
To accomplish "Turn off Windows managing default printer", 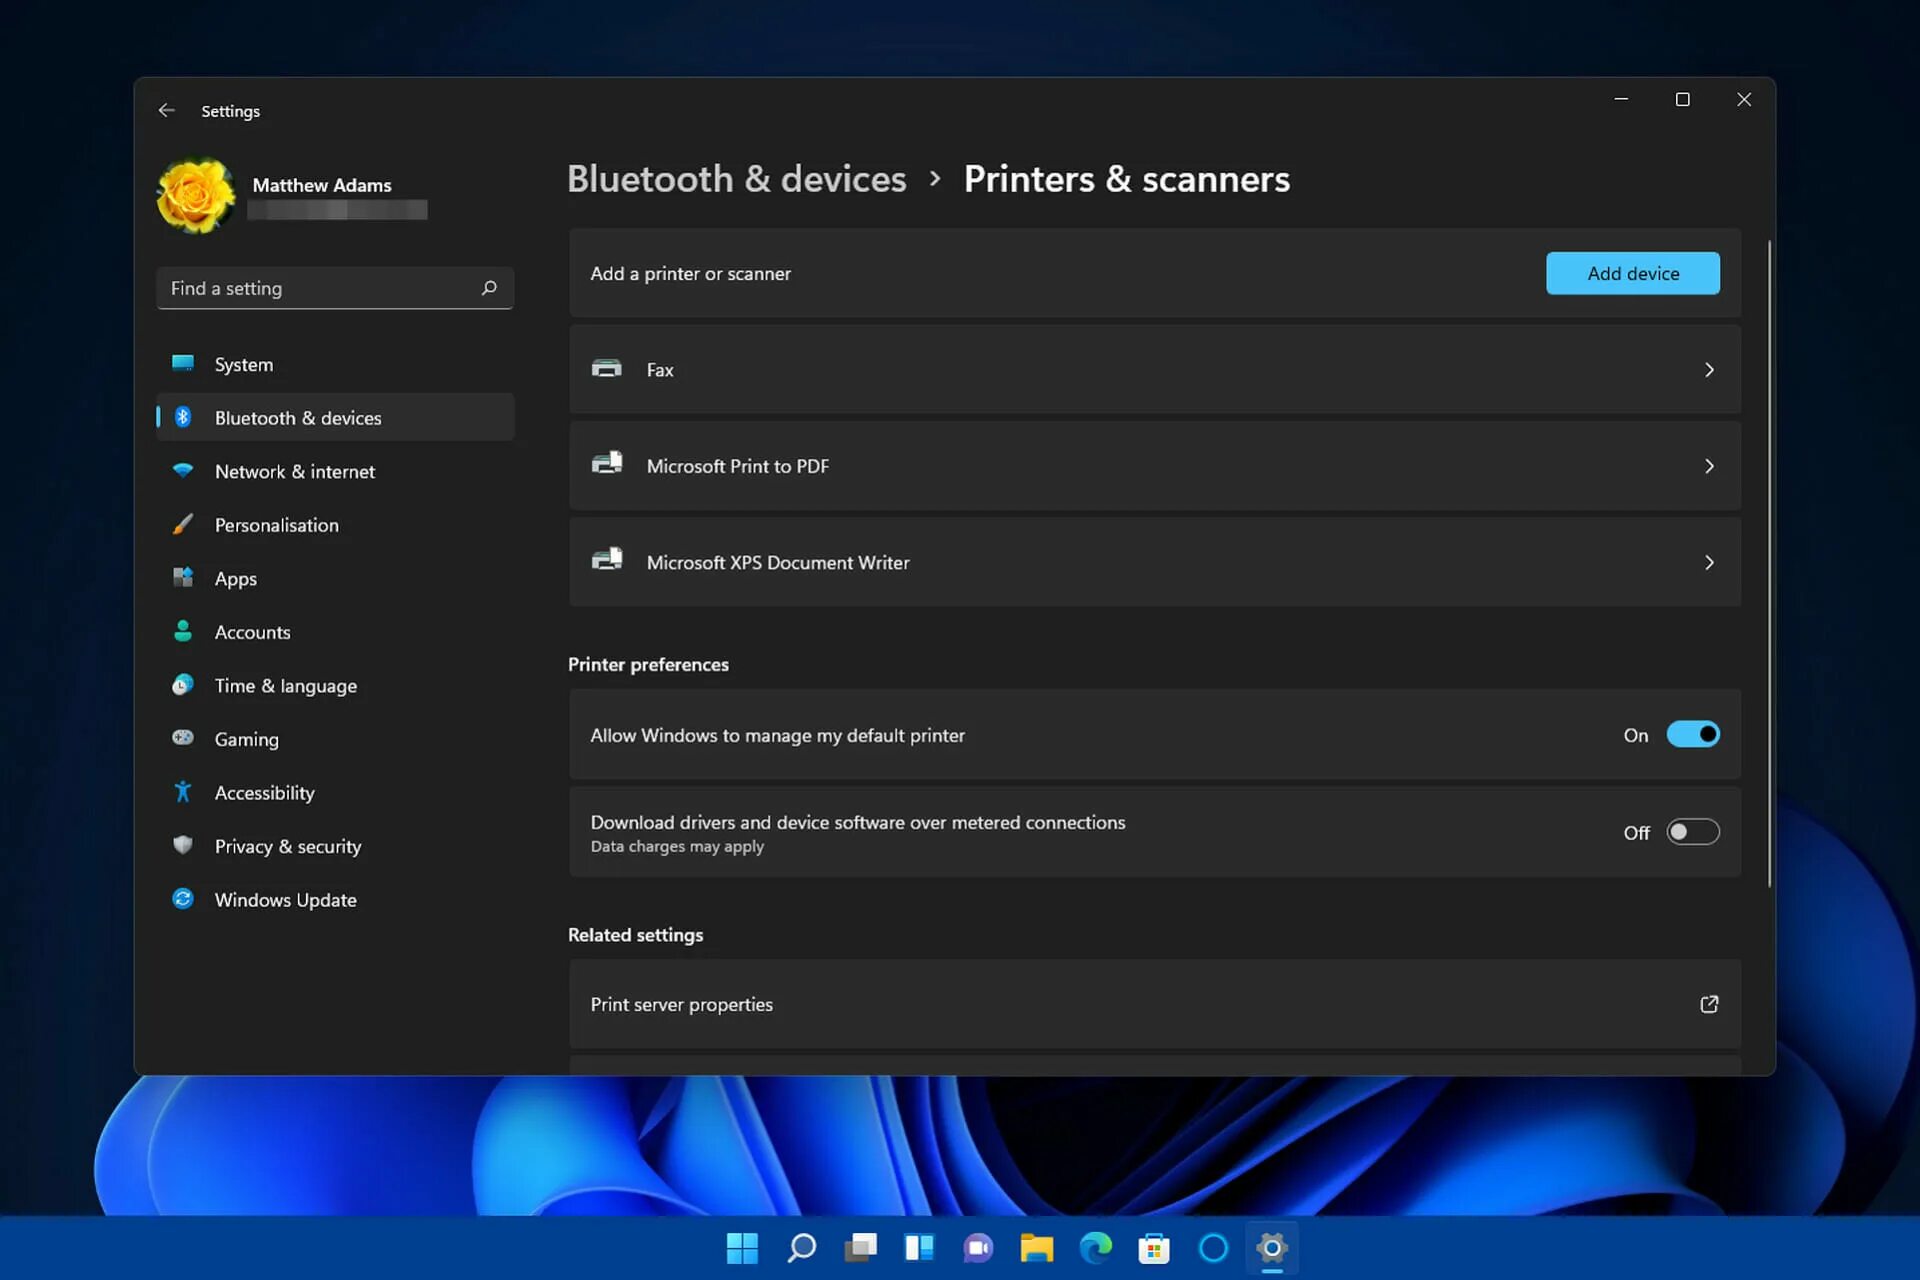I will pos(1692,735).
